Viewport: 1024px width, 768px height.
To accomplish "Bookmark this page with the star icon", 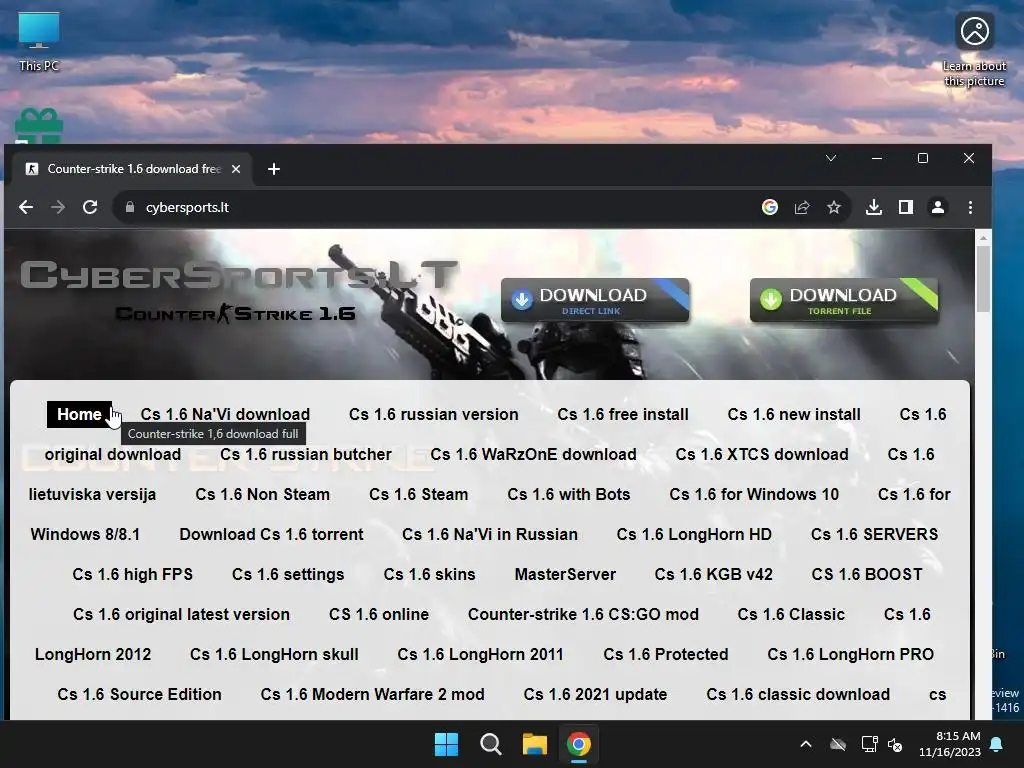I will [834, 207].
